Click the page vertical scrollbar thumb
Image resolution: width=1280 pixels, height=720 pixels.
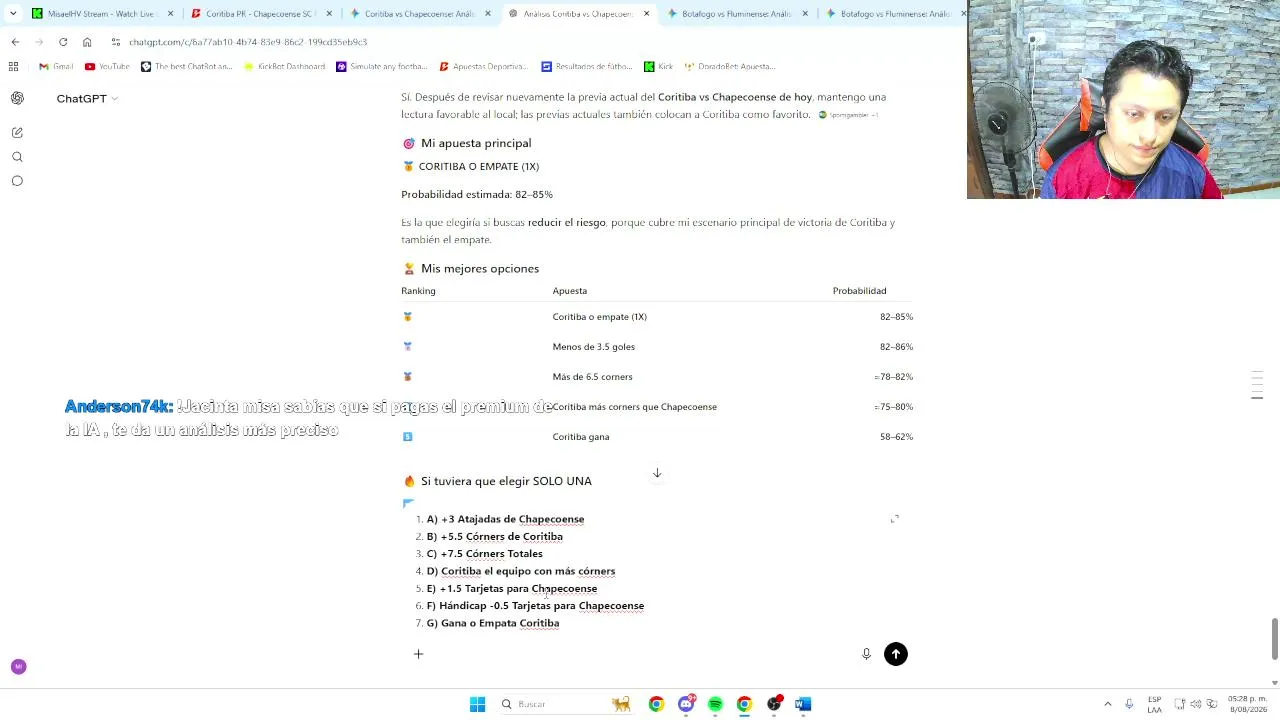pos(1274,639)
